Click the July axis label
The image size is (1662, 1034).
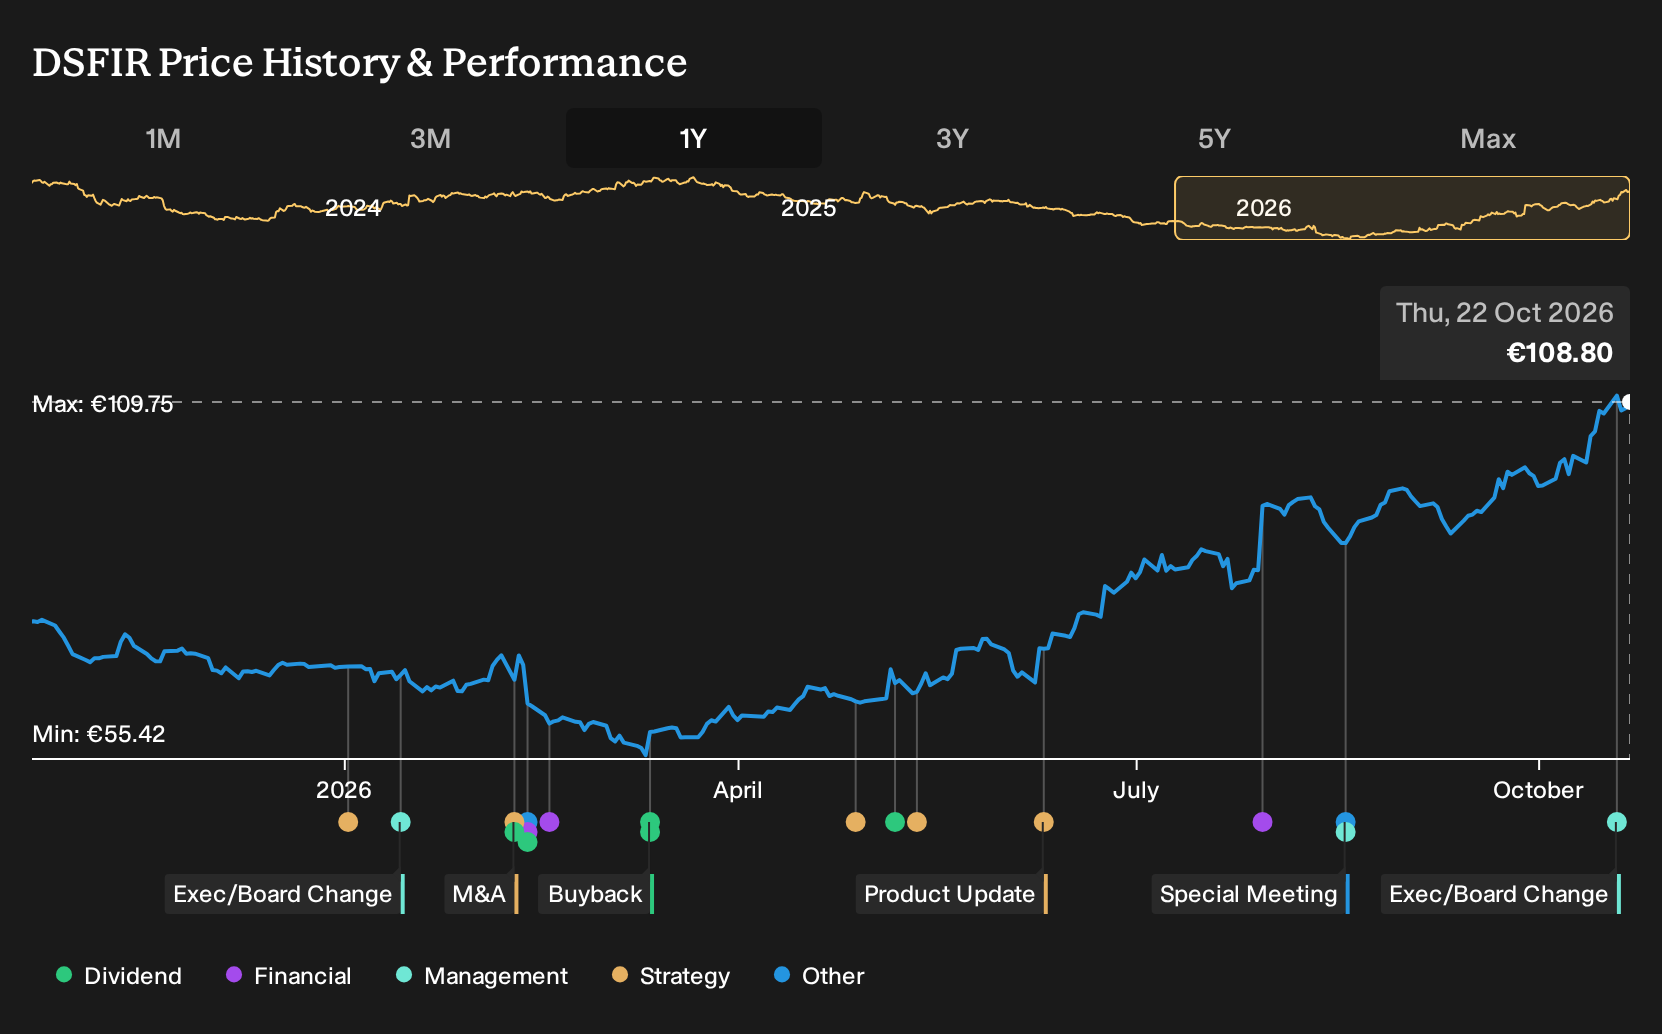tap(1136, 790)
